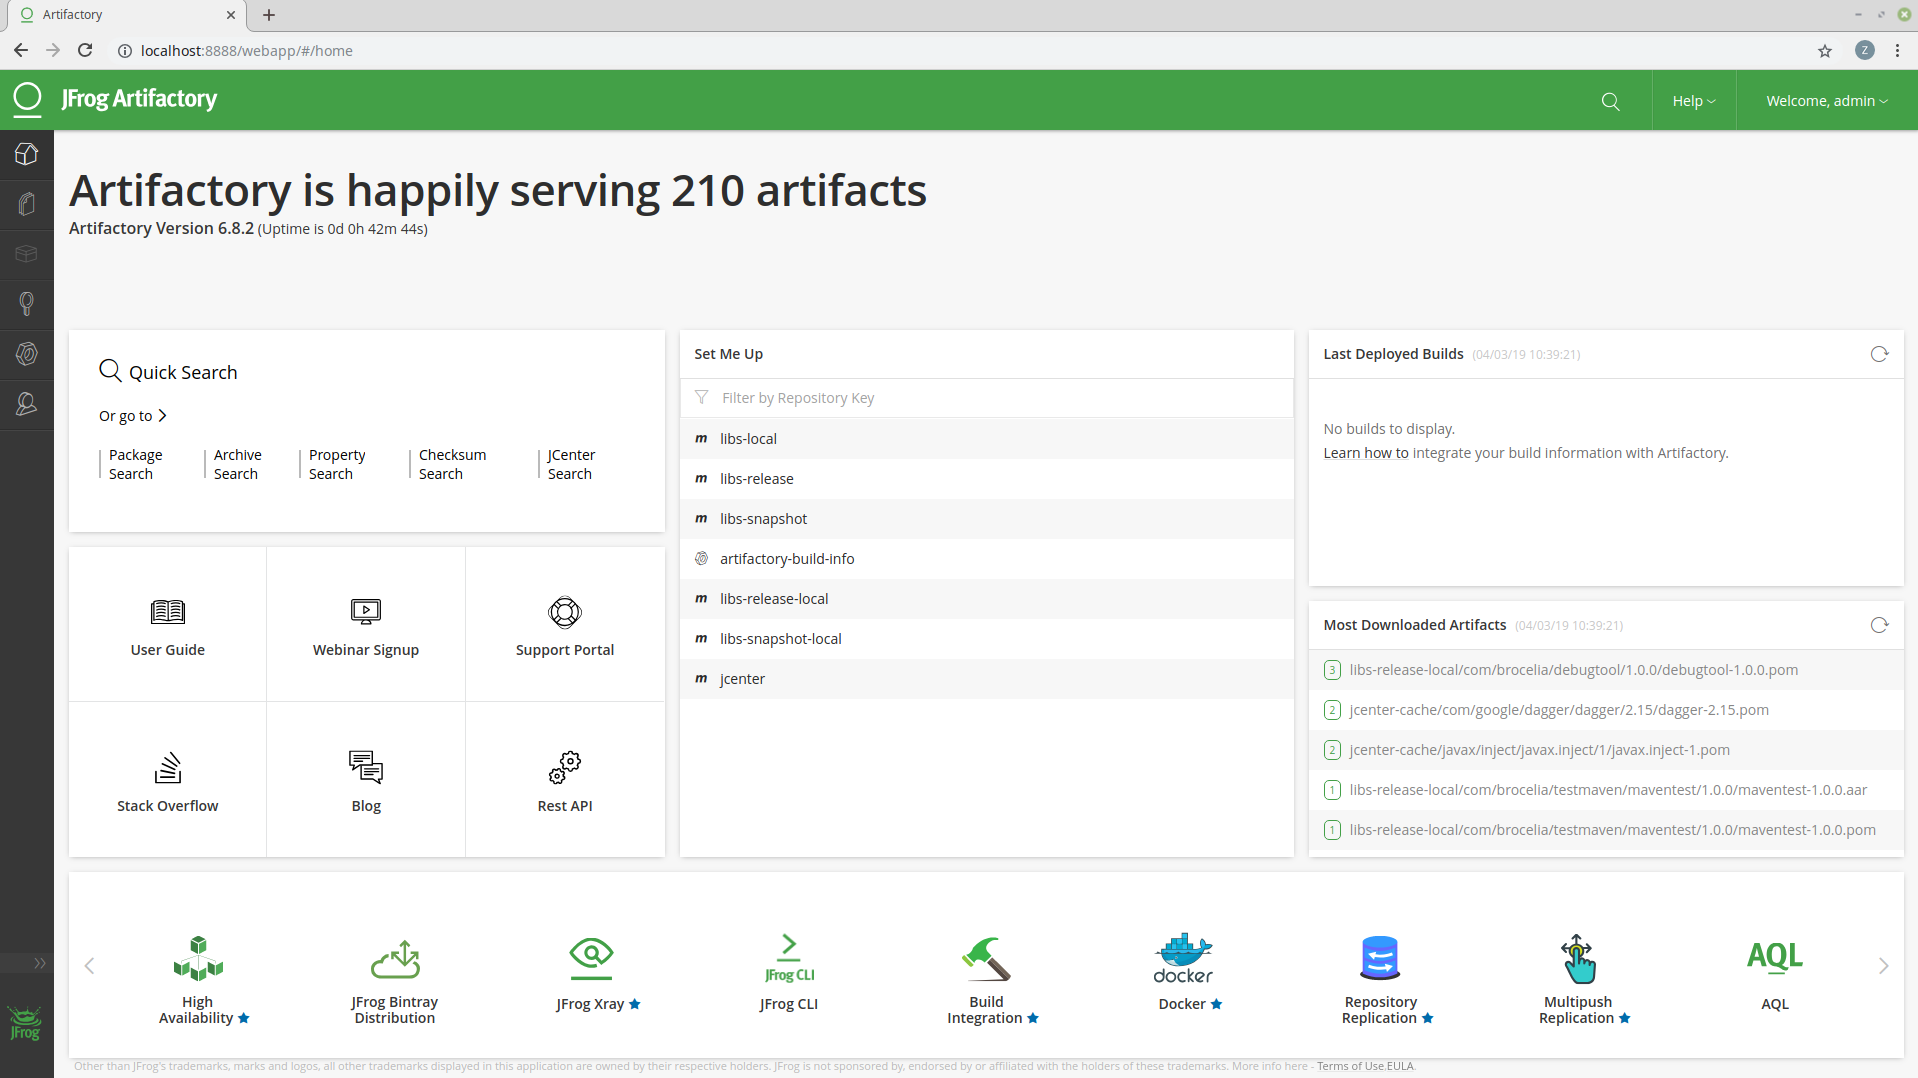Screen dimensions: 1918x1078
Task: Open JCenter Search
Action: pos(571,464)
